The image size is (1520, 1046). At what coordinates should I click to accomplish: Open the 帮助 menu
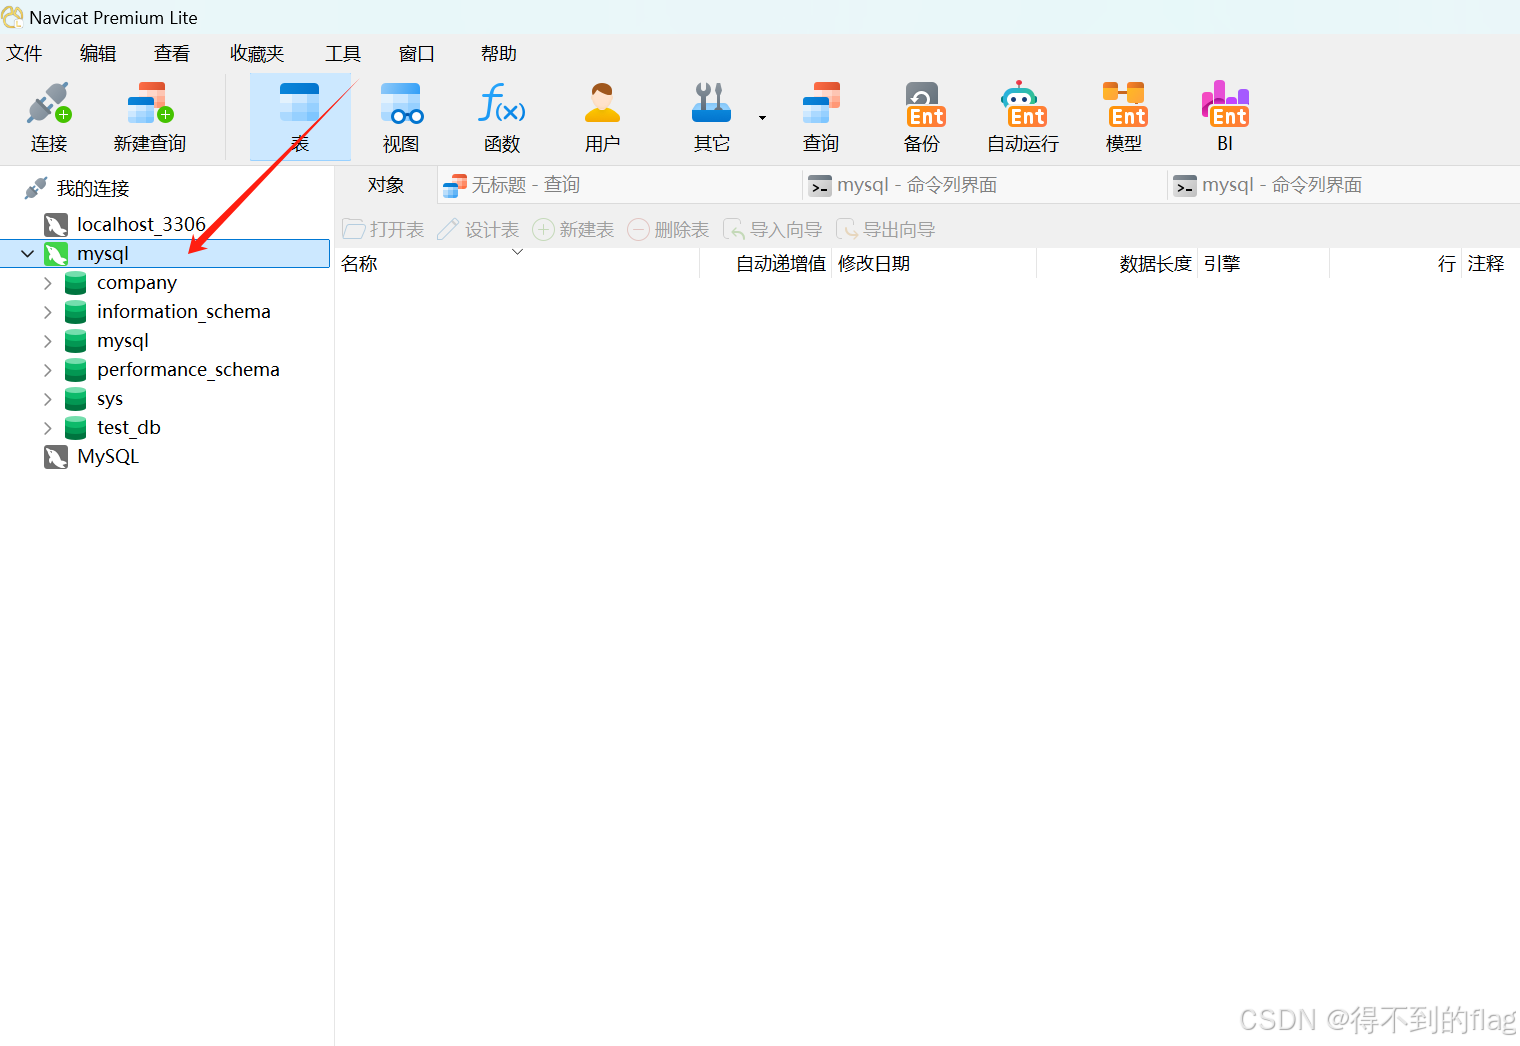[499, 53]
